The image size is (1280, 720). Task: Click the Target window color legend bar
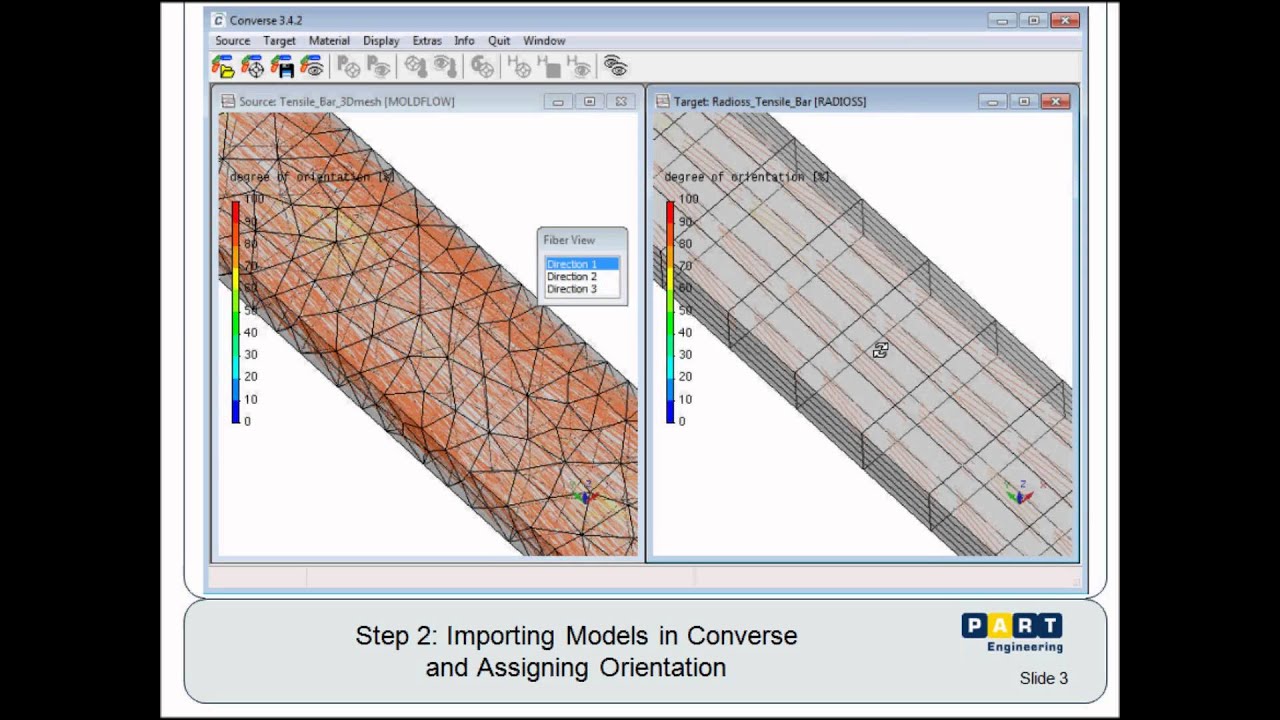pos(670,311)
